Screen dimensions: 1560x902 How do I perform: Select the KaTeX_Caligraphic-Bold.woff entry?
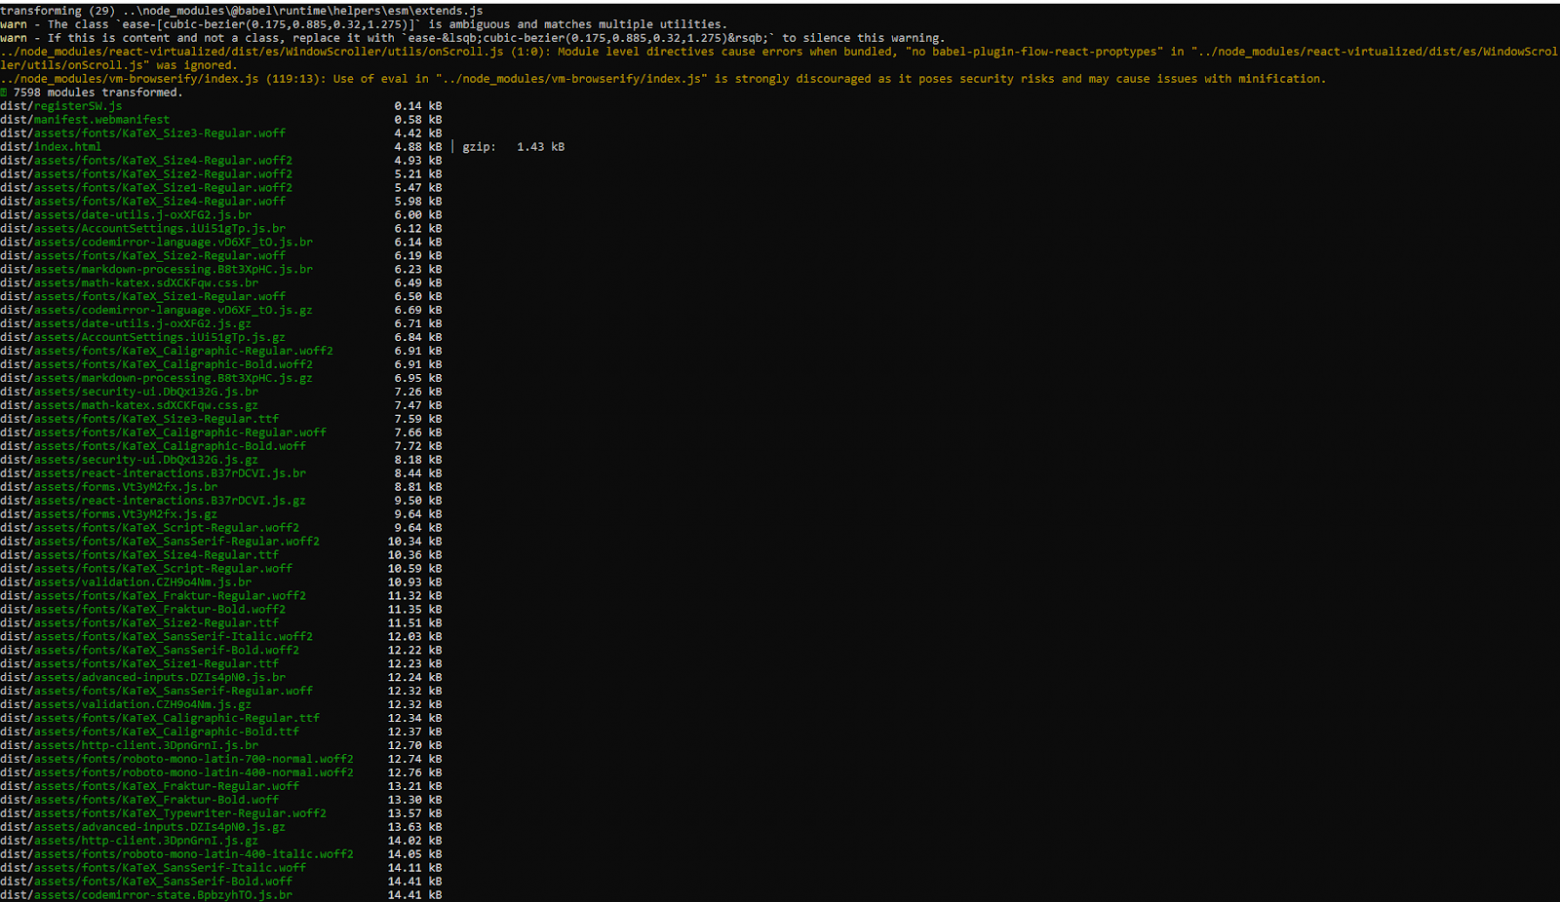pyautogui.click(x=153, y=446)
